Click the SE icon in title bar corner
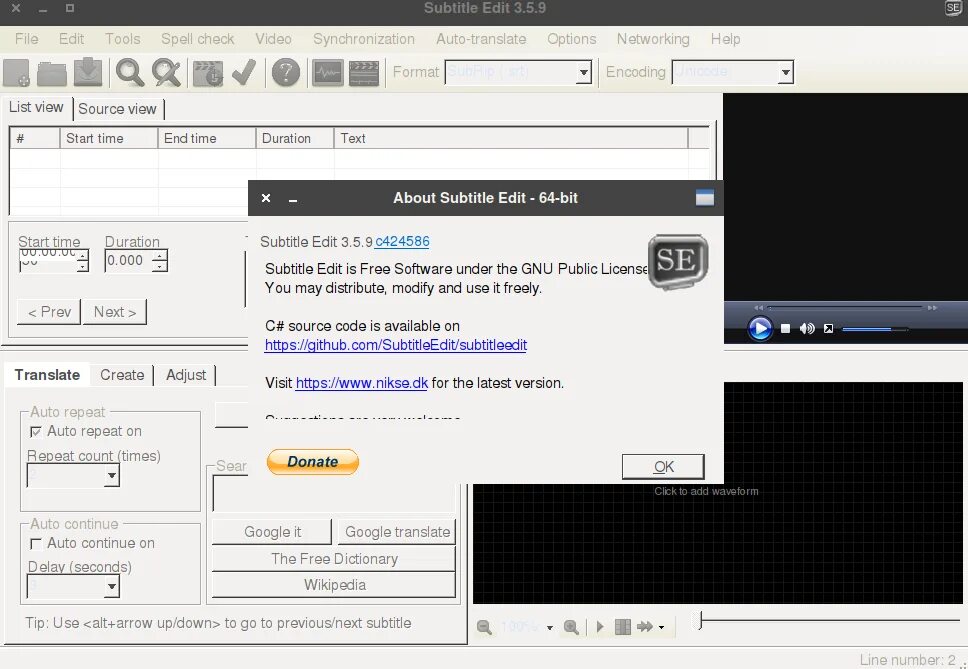Image resolution: width=968 pixels, height=669 pixels. [954, 8]
